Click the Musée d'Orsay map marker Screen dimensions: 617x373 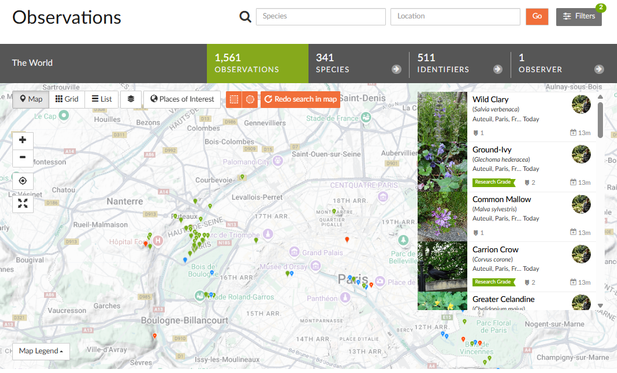[315, 267]
